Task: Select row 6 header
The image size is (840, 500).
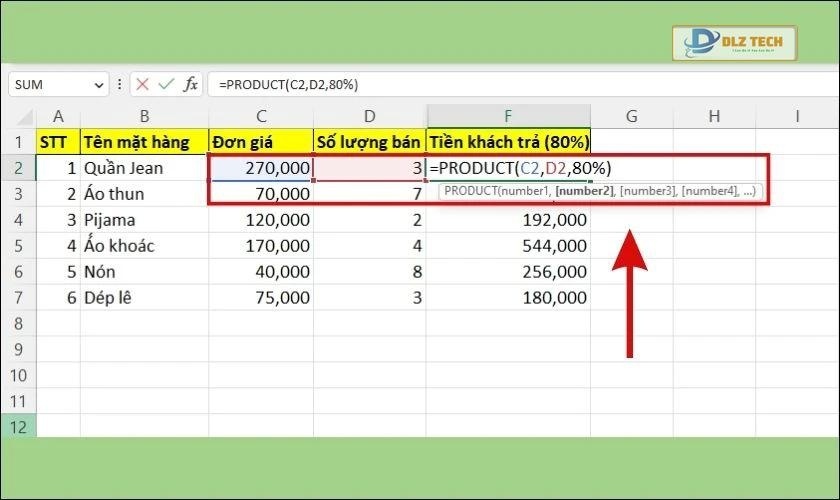Action: [x=18, y=272]
